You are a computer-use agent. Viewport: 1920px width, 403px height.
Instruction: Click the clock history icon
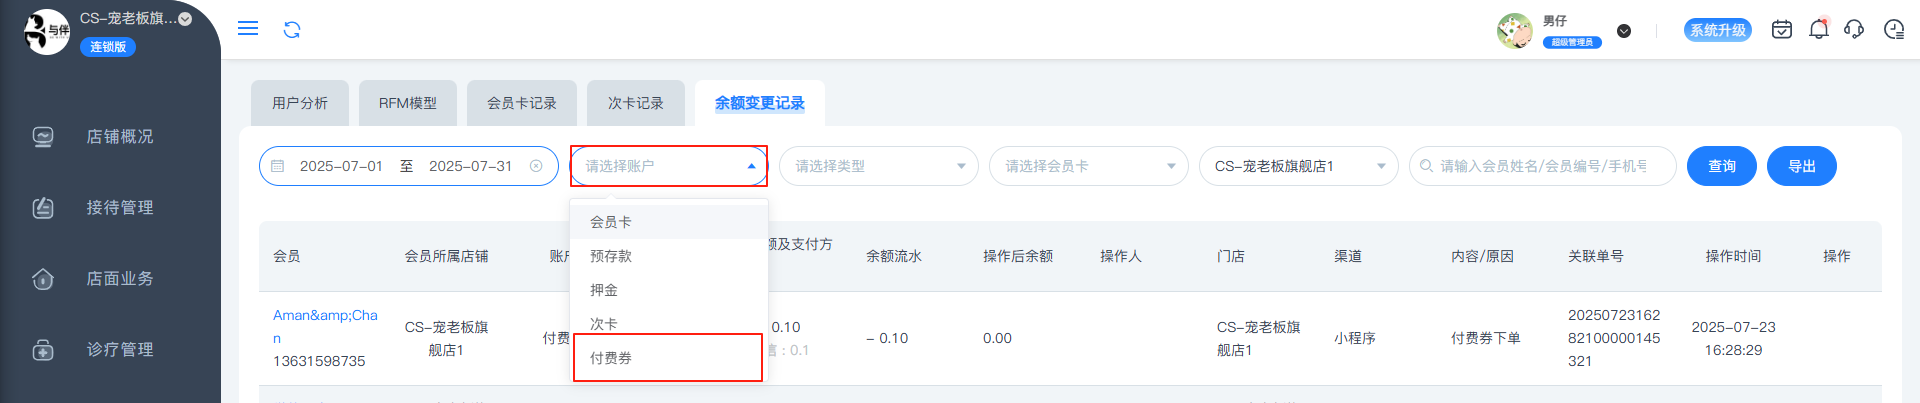click(x=1893, y=30)
